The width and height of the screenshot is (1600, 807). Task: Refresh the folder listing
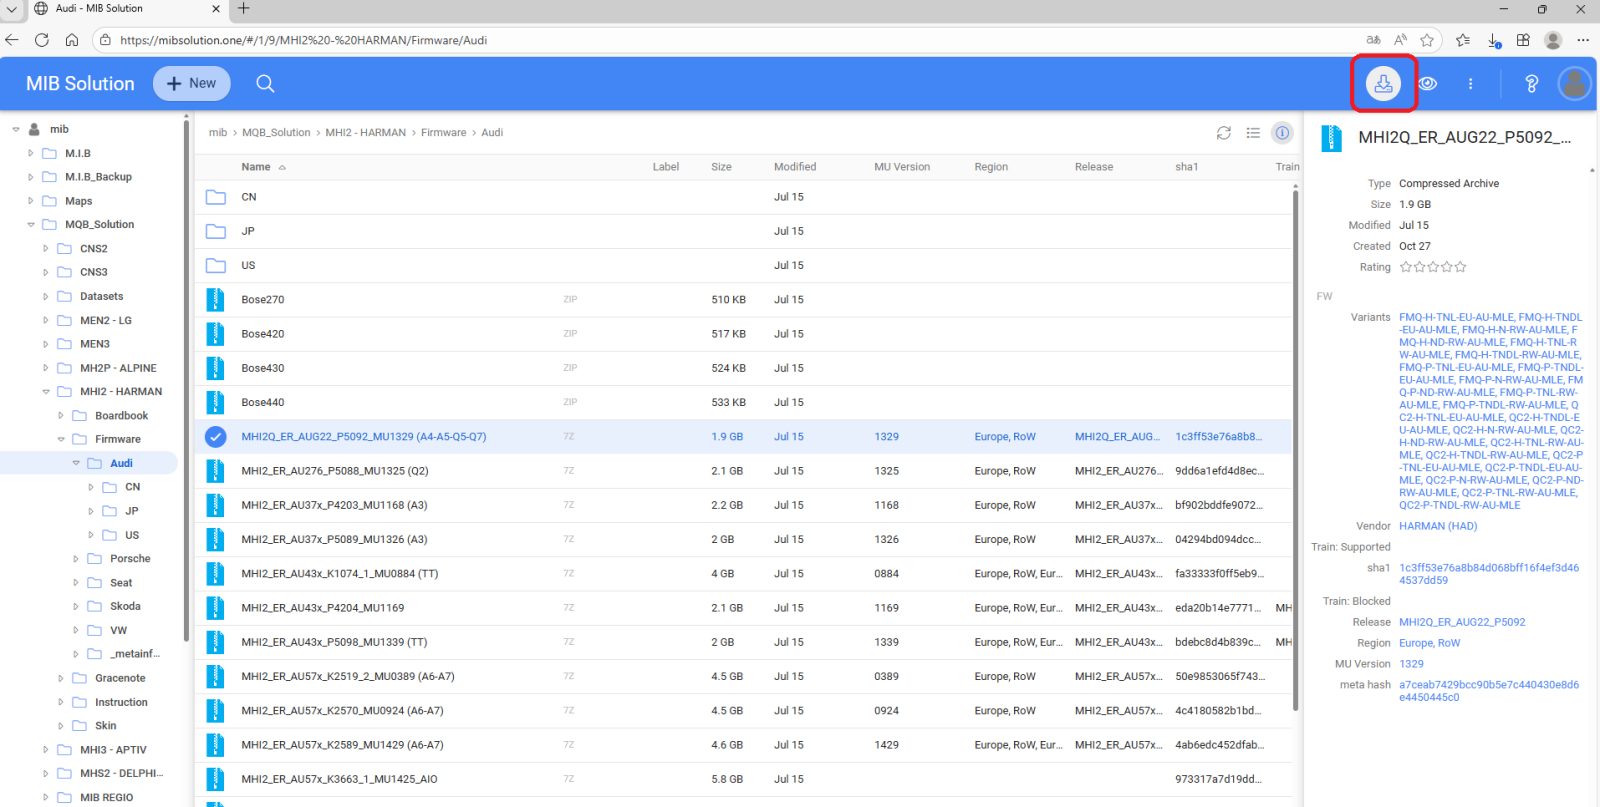[1224, 133]
